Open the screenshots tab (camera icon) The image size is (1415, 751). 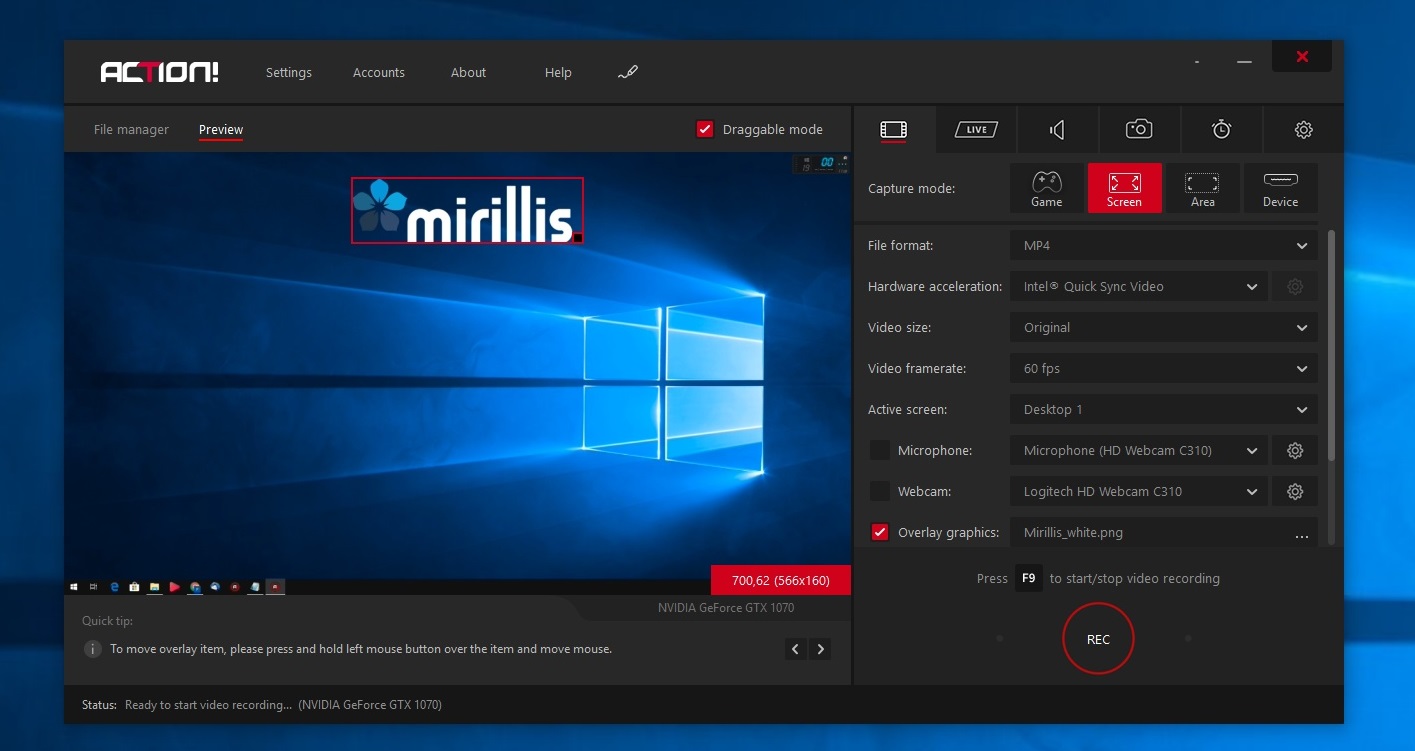[x=1139, y=129]
